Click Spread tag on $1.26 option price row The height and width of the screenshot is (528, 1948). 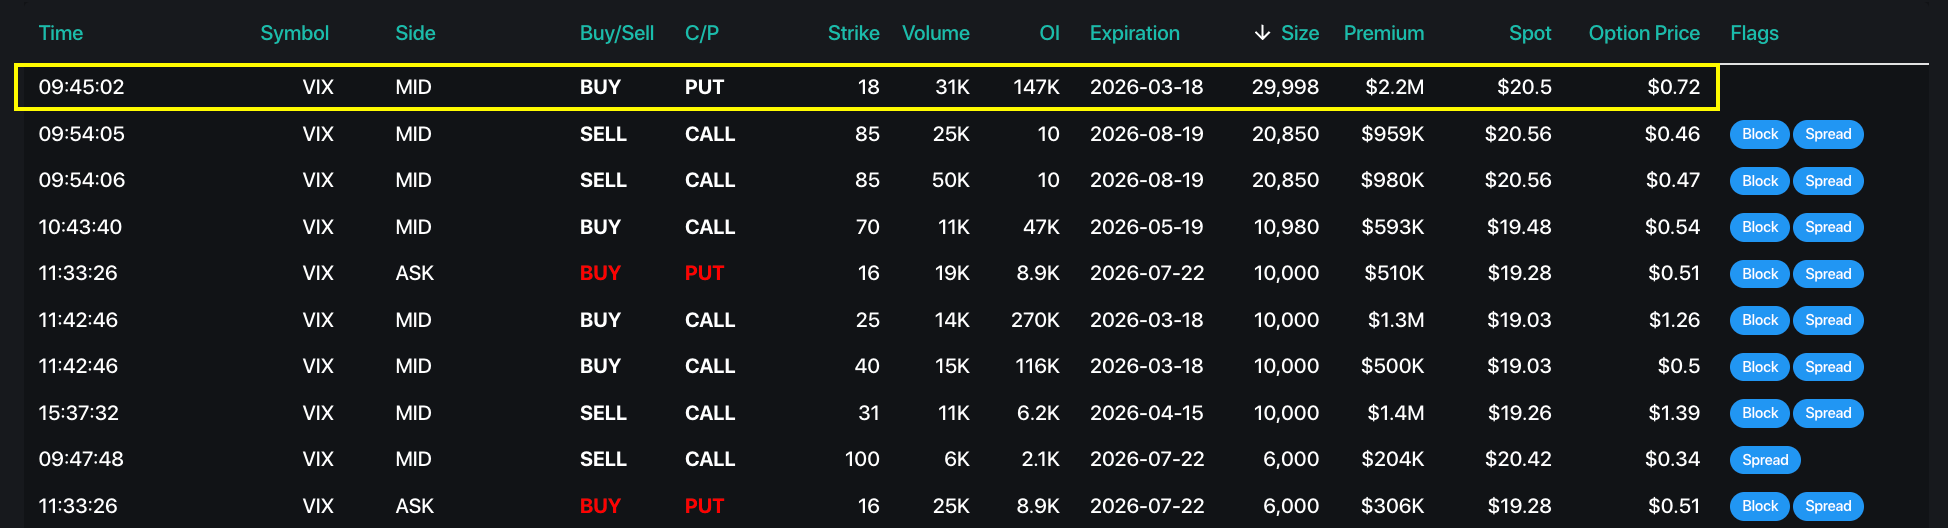pos(1828,320)
